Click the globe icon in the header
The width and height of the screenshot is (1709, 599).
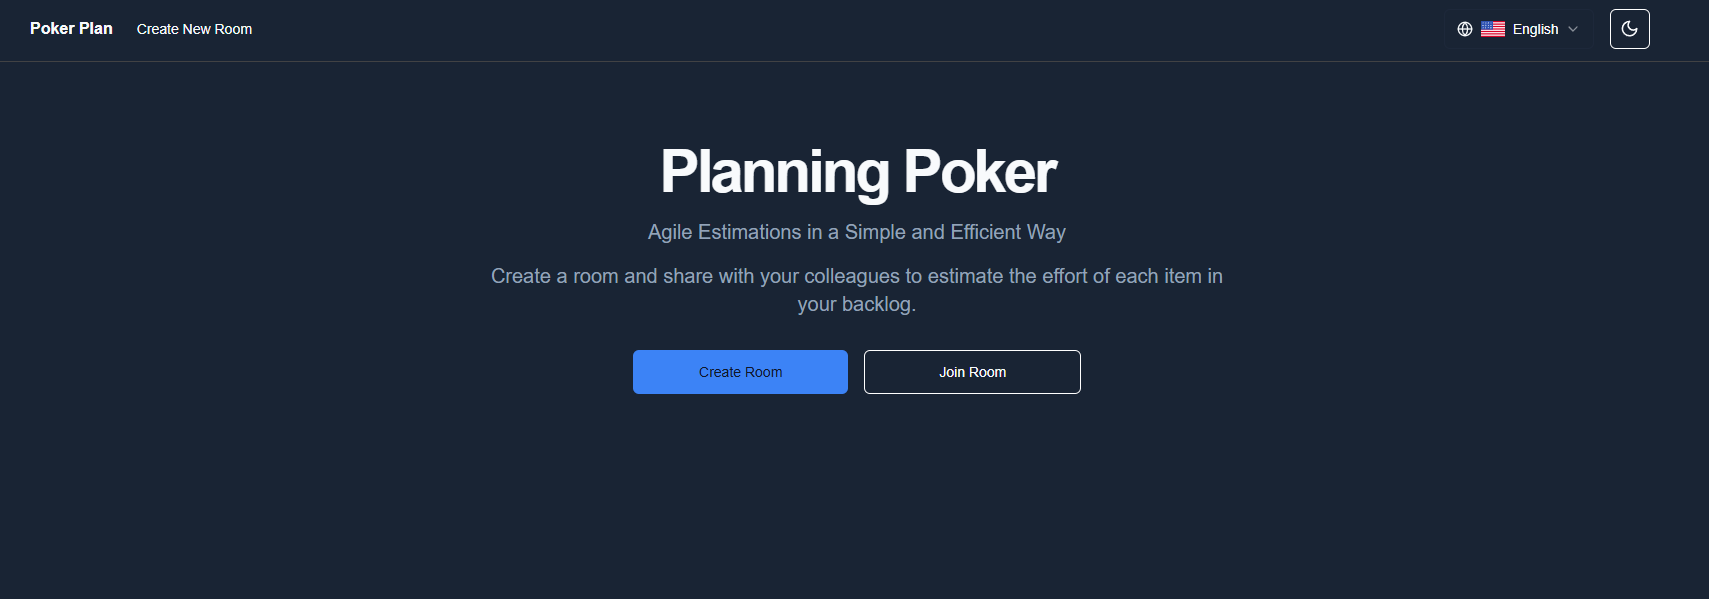tap(1465, 29)
